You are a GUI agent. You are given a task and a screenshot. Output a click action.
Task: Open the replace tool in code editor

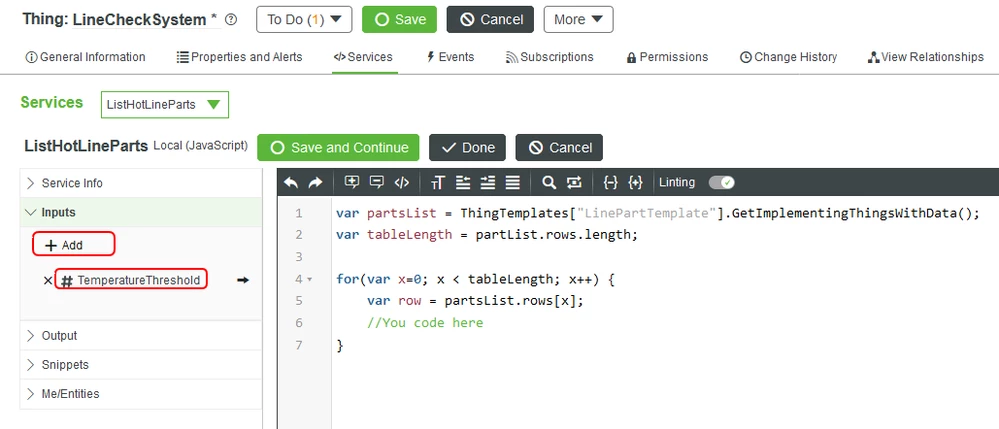[574, 183]
